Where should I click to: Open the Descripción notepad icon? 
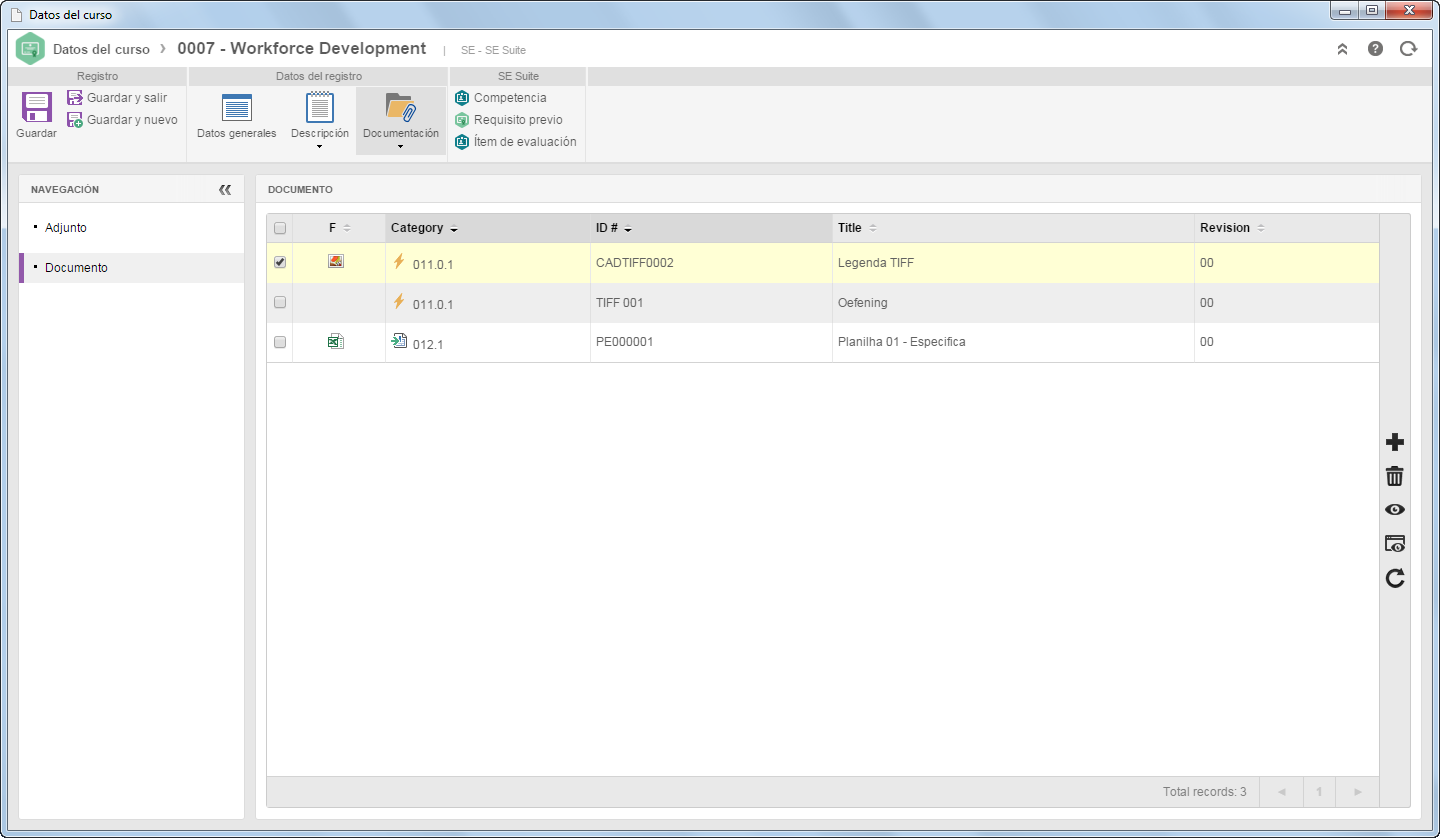pos(320,107)
